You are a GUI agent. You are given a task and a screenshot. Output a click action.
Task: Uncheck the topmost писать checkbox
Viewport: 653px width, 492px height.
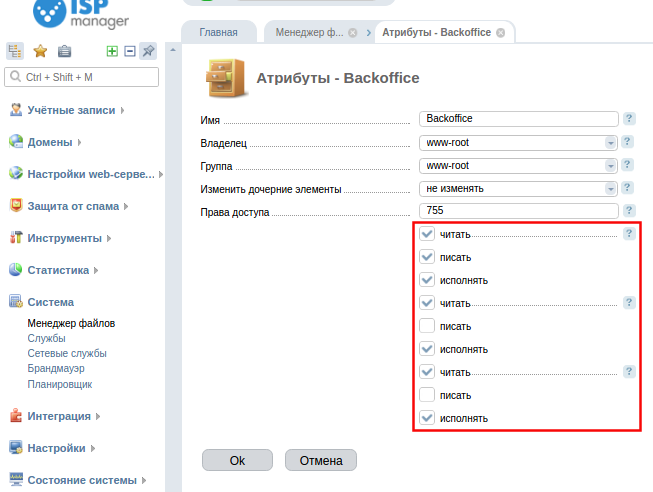427,257
